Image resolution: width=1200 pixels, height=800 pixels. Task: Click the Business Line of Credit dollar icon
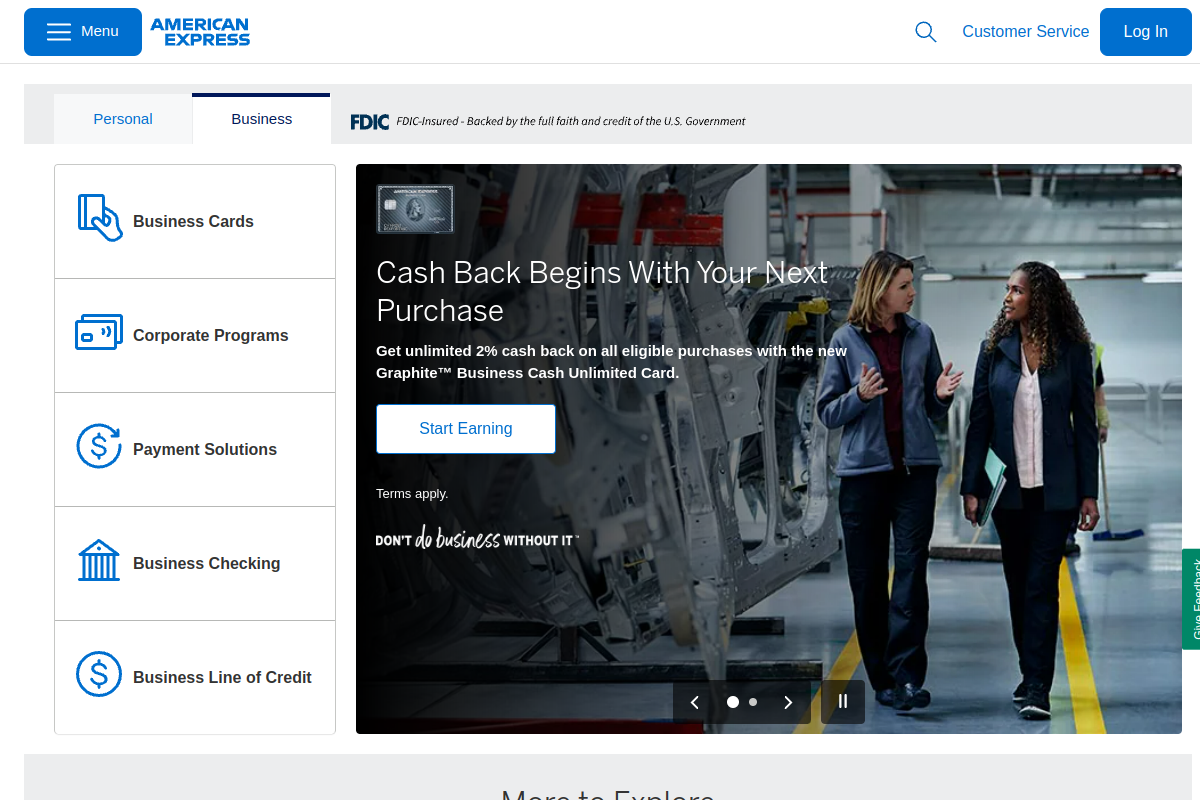99,674
